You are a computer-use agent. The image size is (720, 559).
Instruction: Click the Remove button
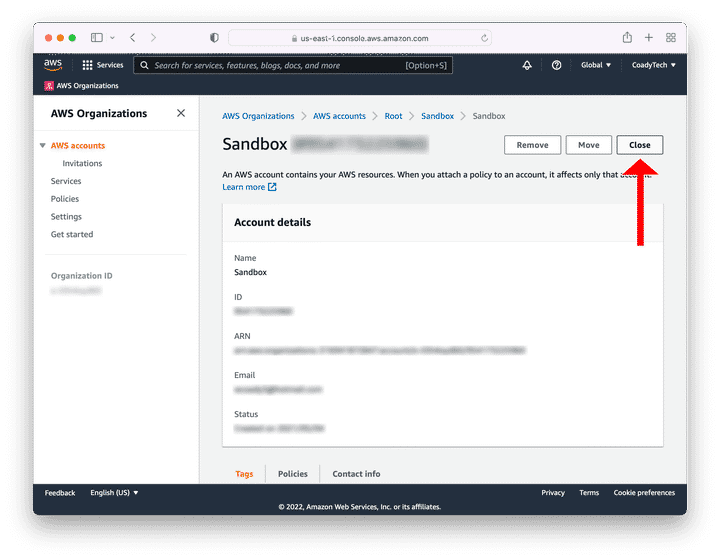pos(532,145)
